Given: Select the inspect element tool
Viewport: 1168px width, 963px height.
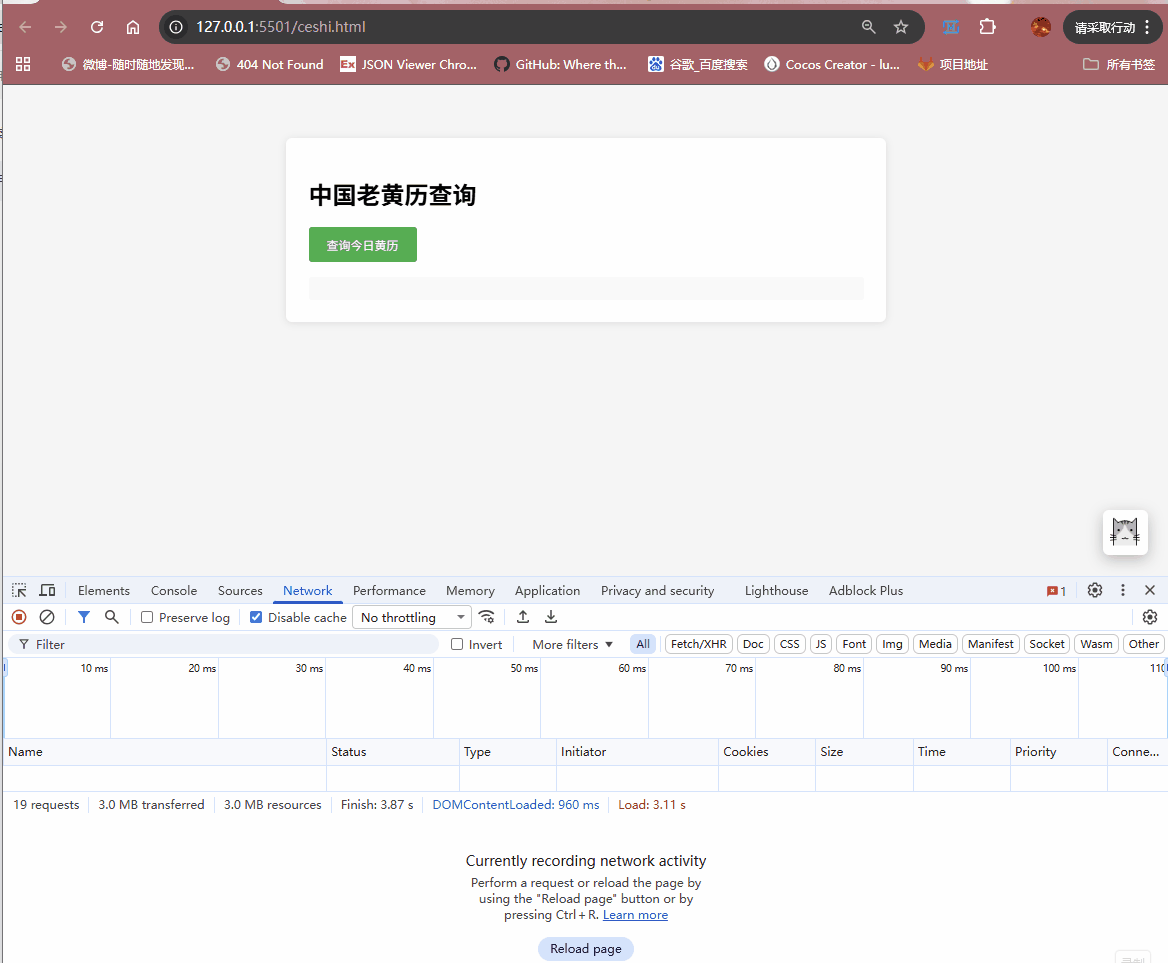Looking at the screenshot, I should (18, 590).
